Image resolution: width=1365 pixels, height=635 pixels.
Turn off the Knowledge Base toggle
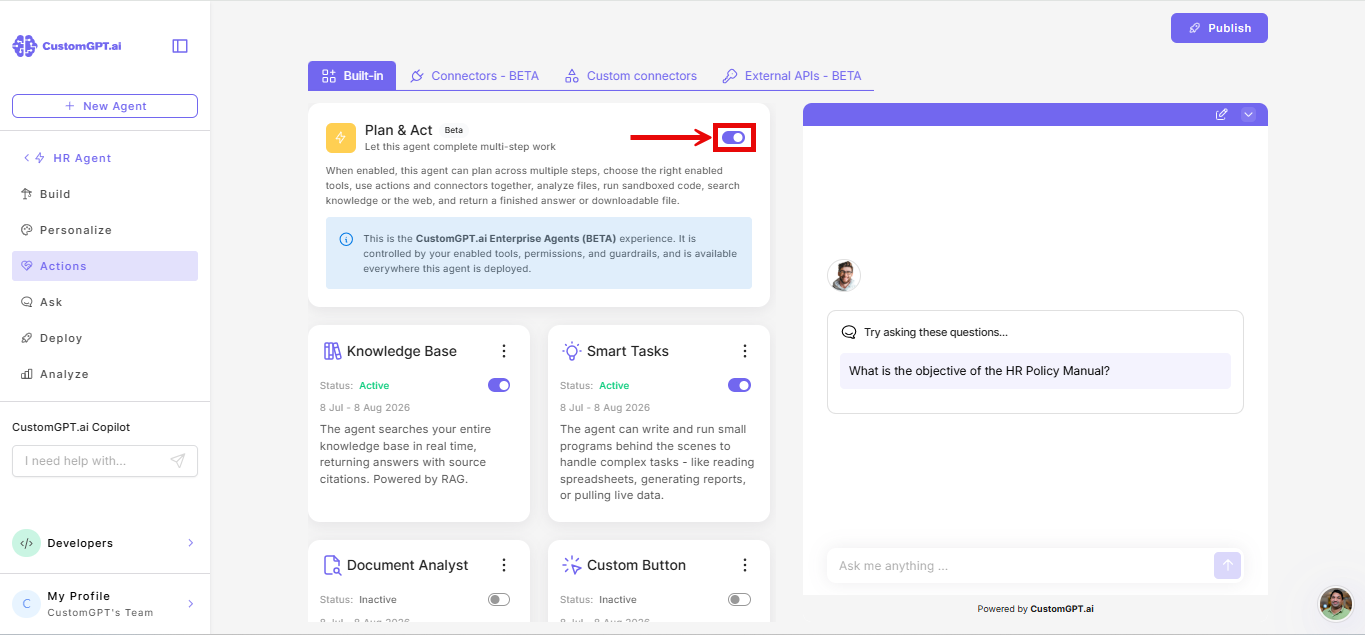(499, 385)
